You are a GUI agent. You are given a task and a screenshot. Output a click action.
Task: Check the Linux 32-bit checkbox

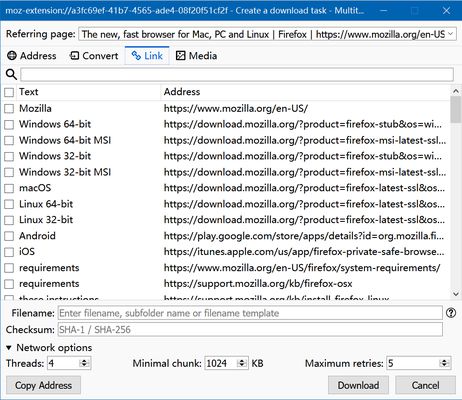(9, 220)
